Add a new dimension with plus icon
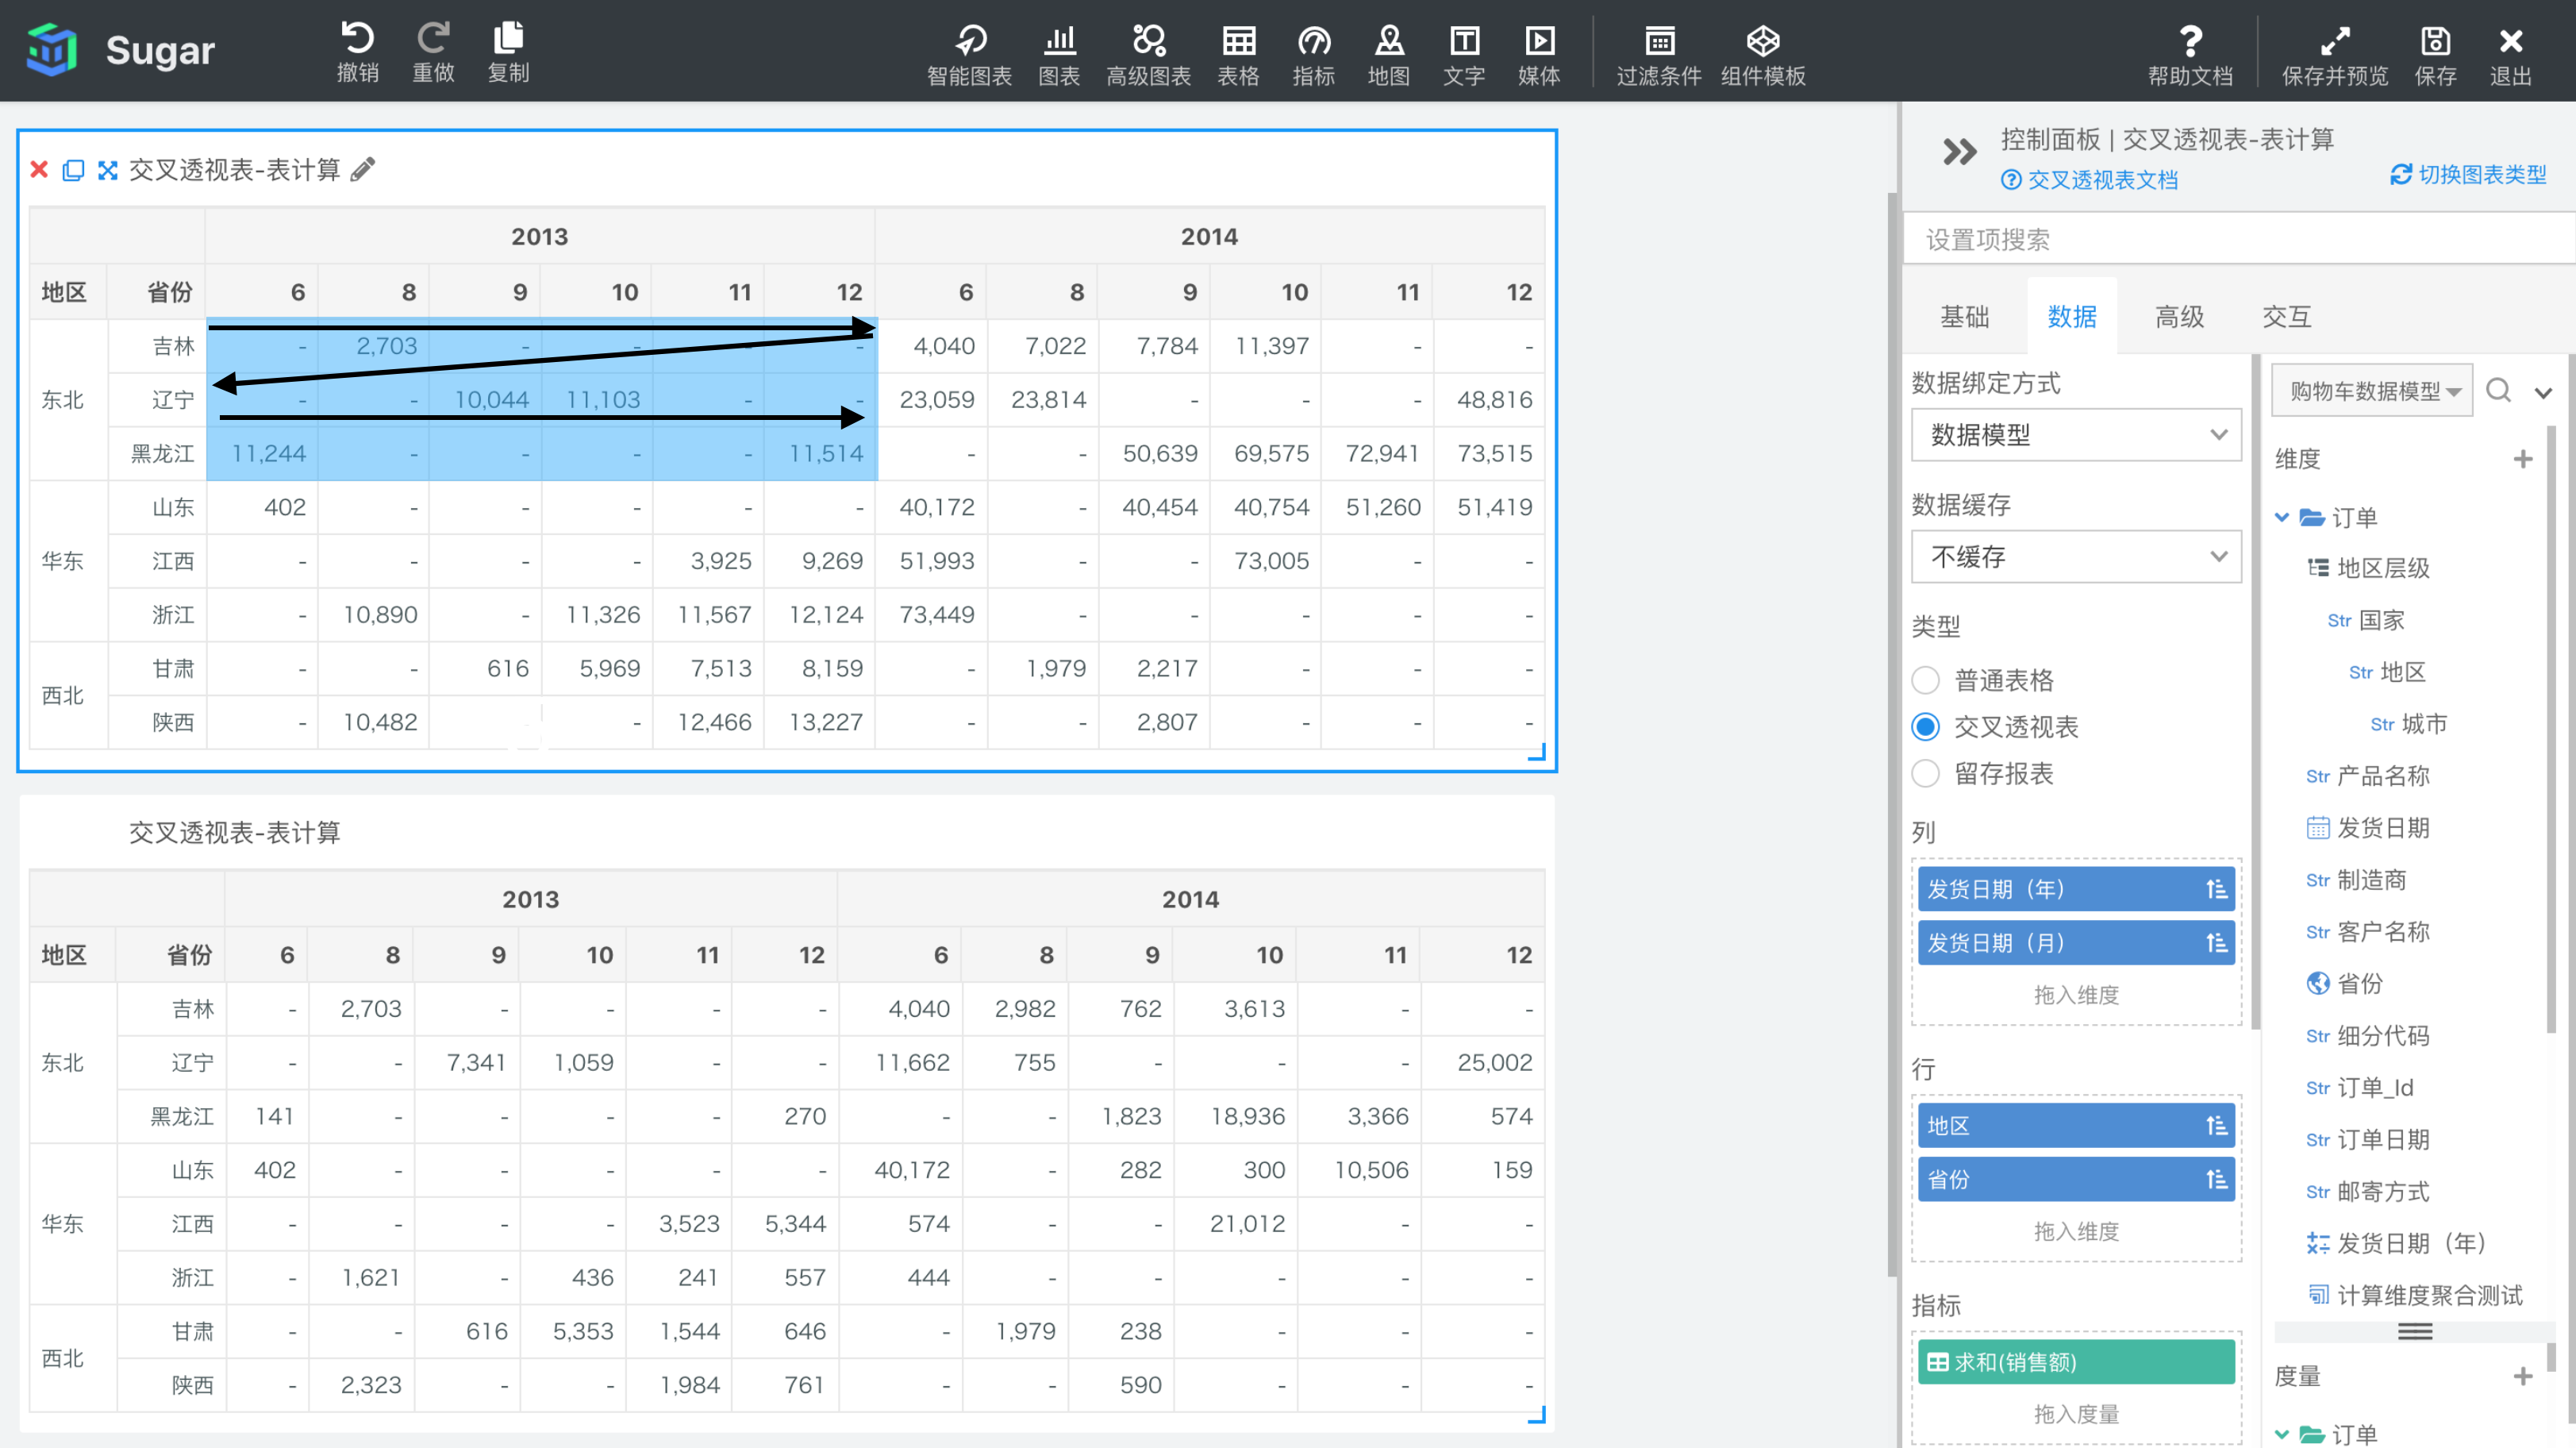2576x1448 pixels. click(2523, 459)
